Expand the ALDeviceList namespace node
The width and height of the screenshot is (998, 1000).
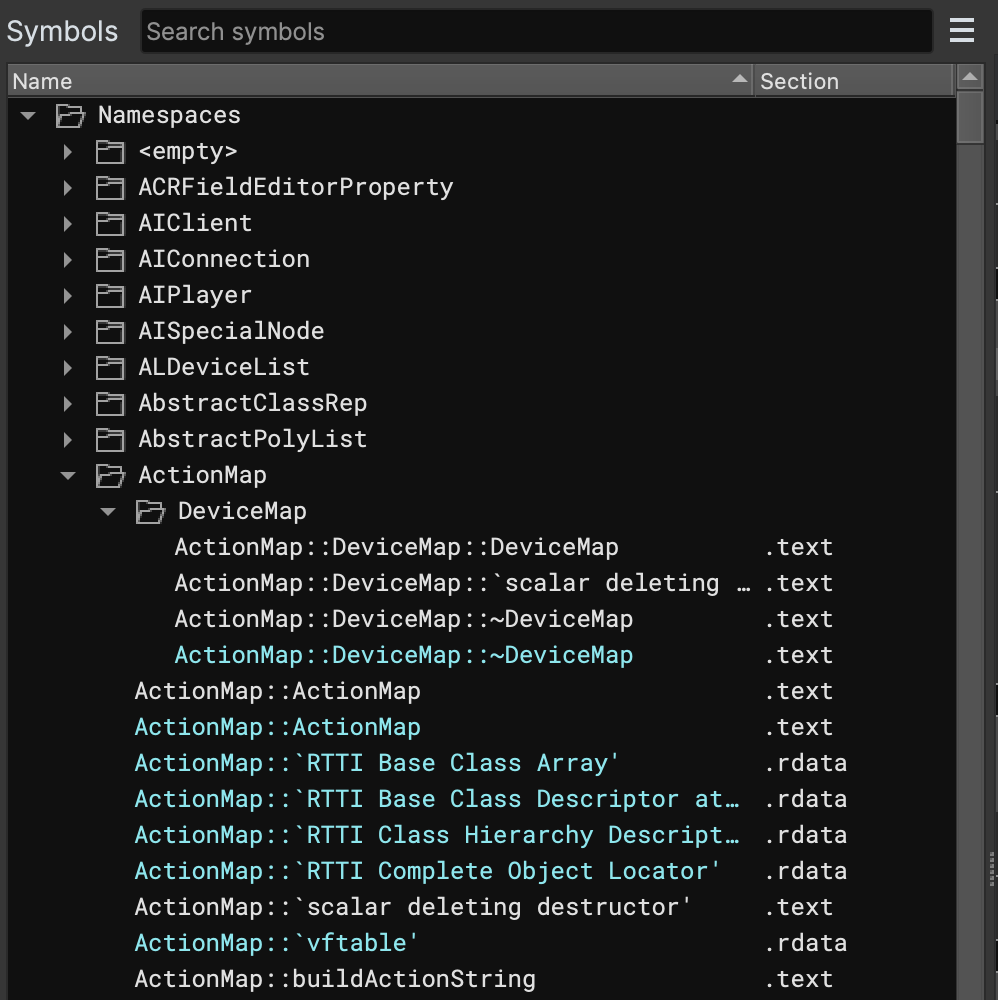[68, 367]
